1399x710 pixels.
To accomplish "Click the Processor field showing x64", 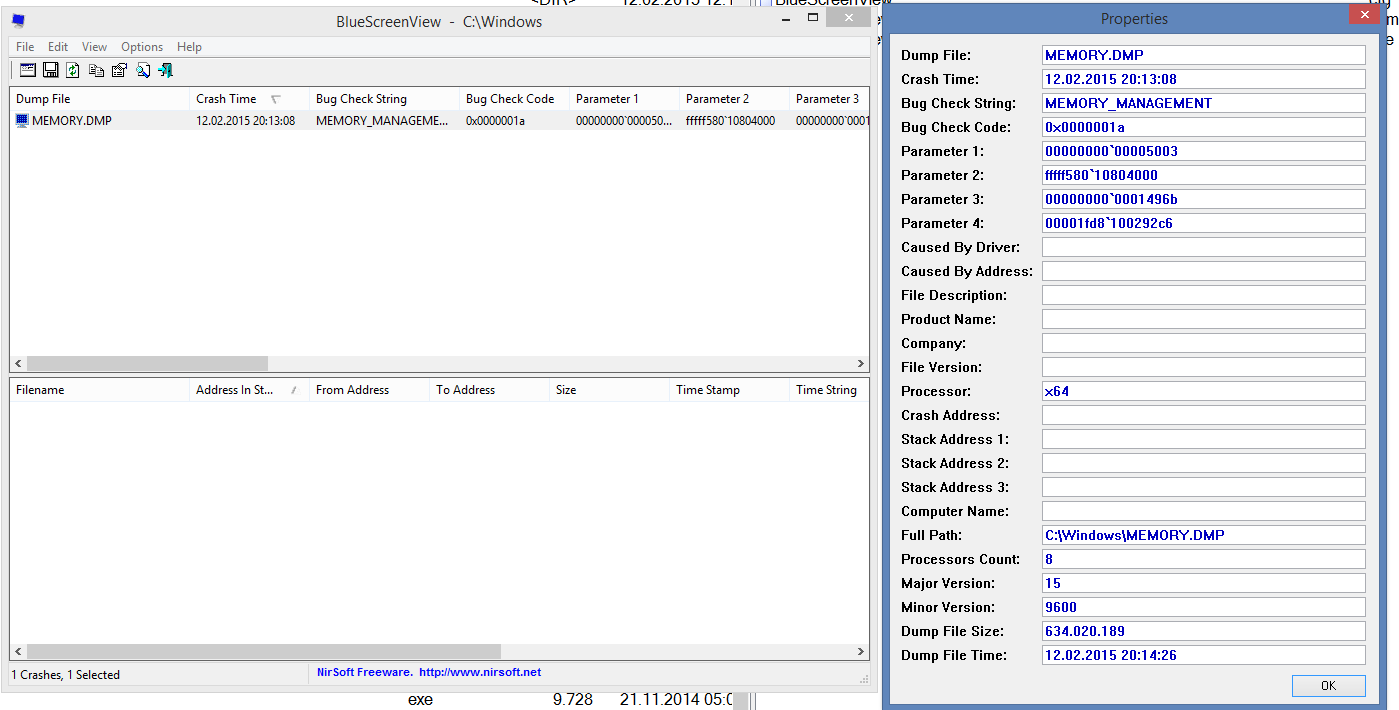I will coord(1203,391).
